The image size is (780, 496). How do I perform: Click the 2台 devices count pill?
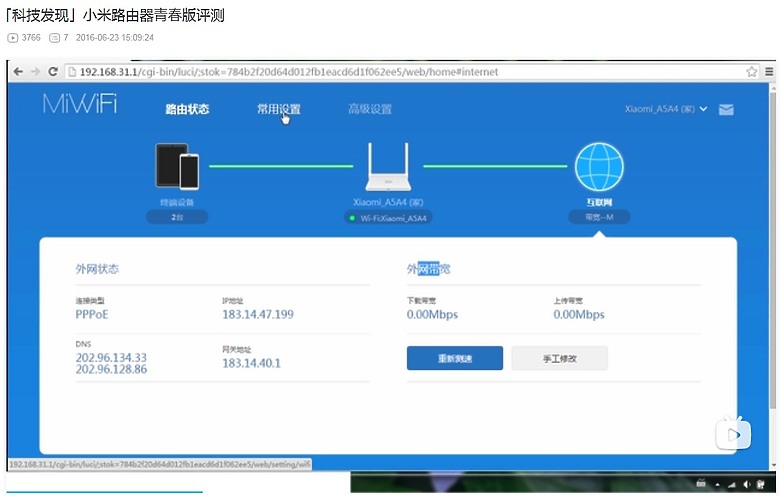pos(177,217)
